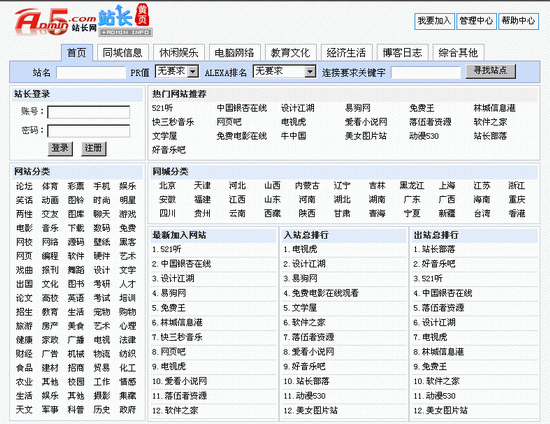Open the 博客日志 tab
Viewport: 550px width, 424px height.
[402, 53]
